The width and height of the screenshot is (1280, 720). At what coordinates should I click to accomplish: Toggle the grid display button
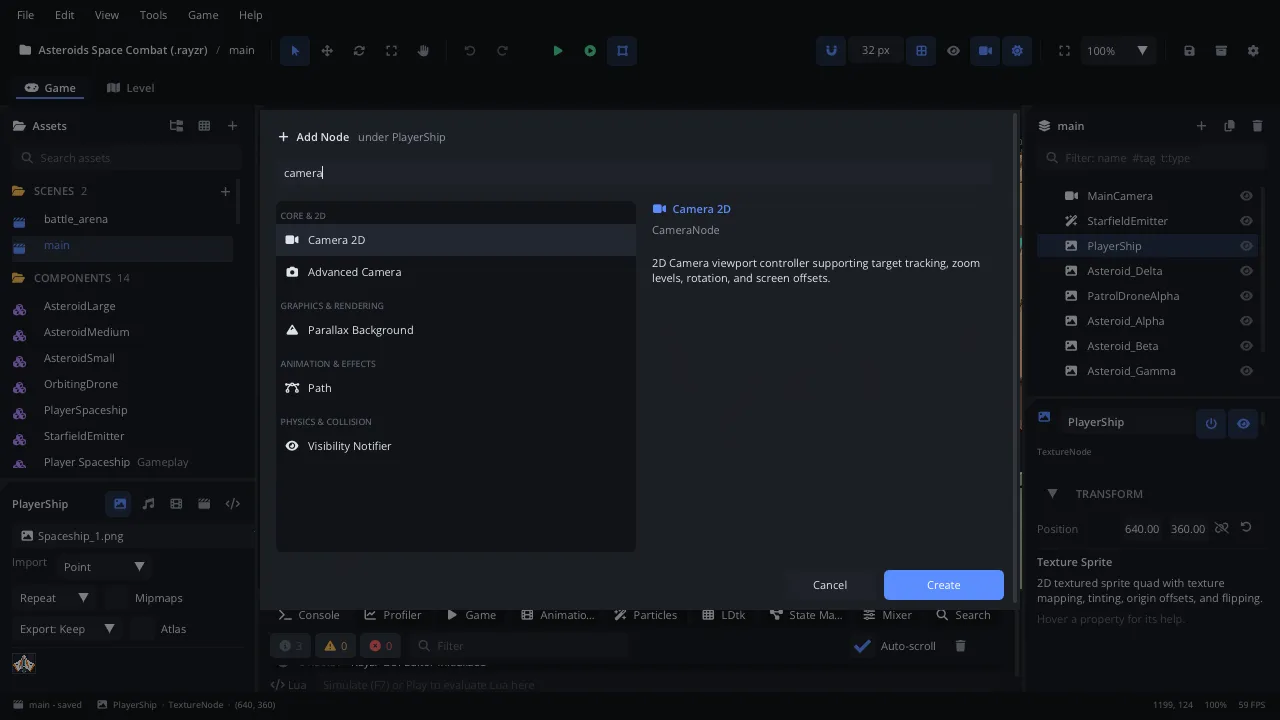pyautogui.click(x=921, y=51)
